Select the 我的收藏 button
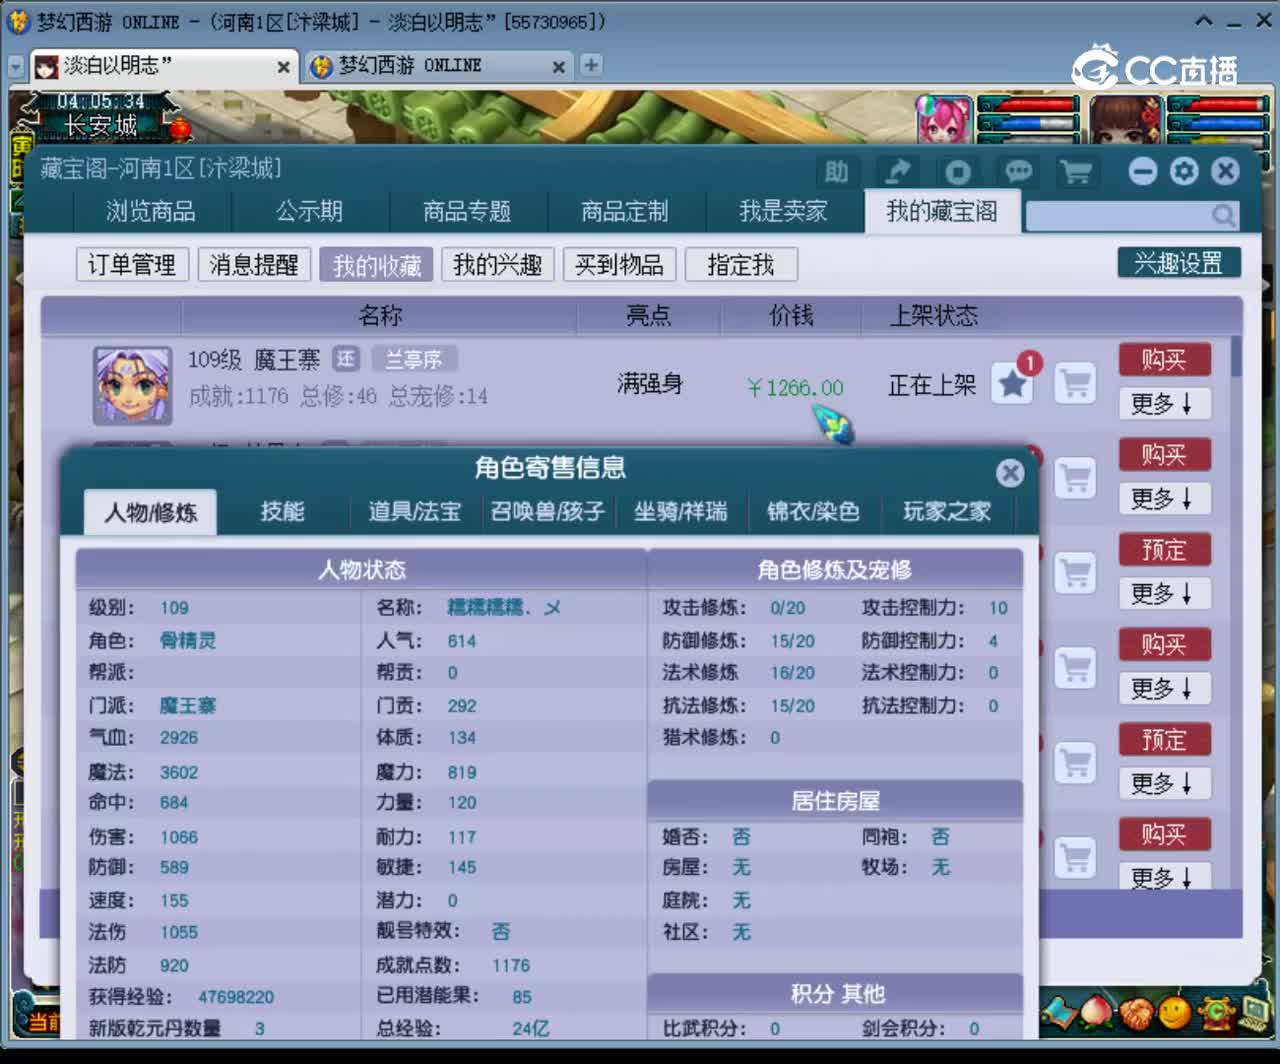The image size is (1280, 1064). [x=377, y=264]
